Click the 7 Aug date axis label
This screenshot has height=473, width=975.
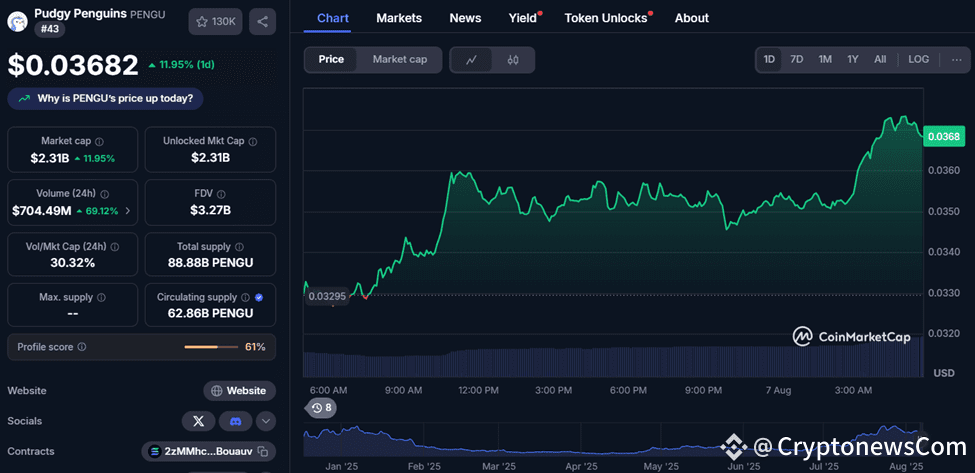click(778, 390)
